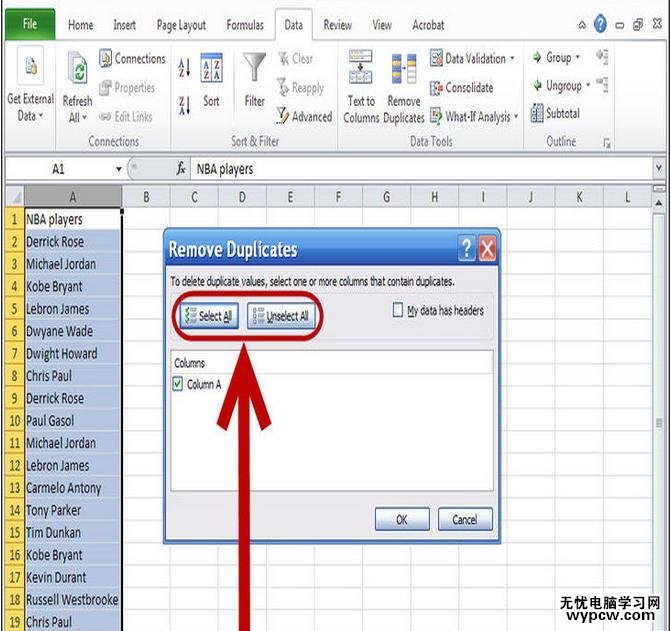This screenshot has width=671, height=631.
Task: Click the select-all corner cell
Action: (x=15, y=197)
